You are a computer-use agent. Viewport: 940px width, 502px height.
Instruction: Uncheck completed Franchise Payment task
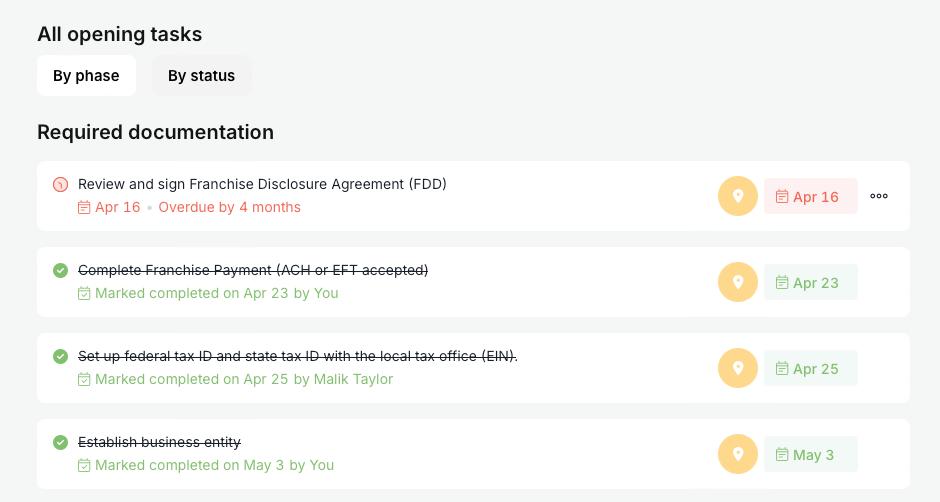pyautogui.click(x=60, y=270)
